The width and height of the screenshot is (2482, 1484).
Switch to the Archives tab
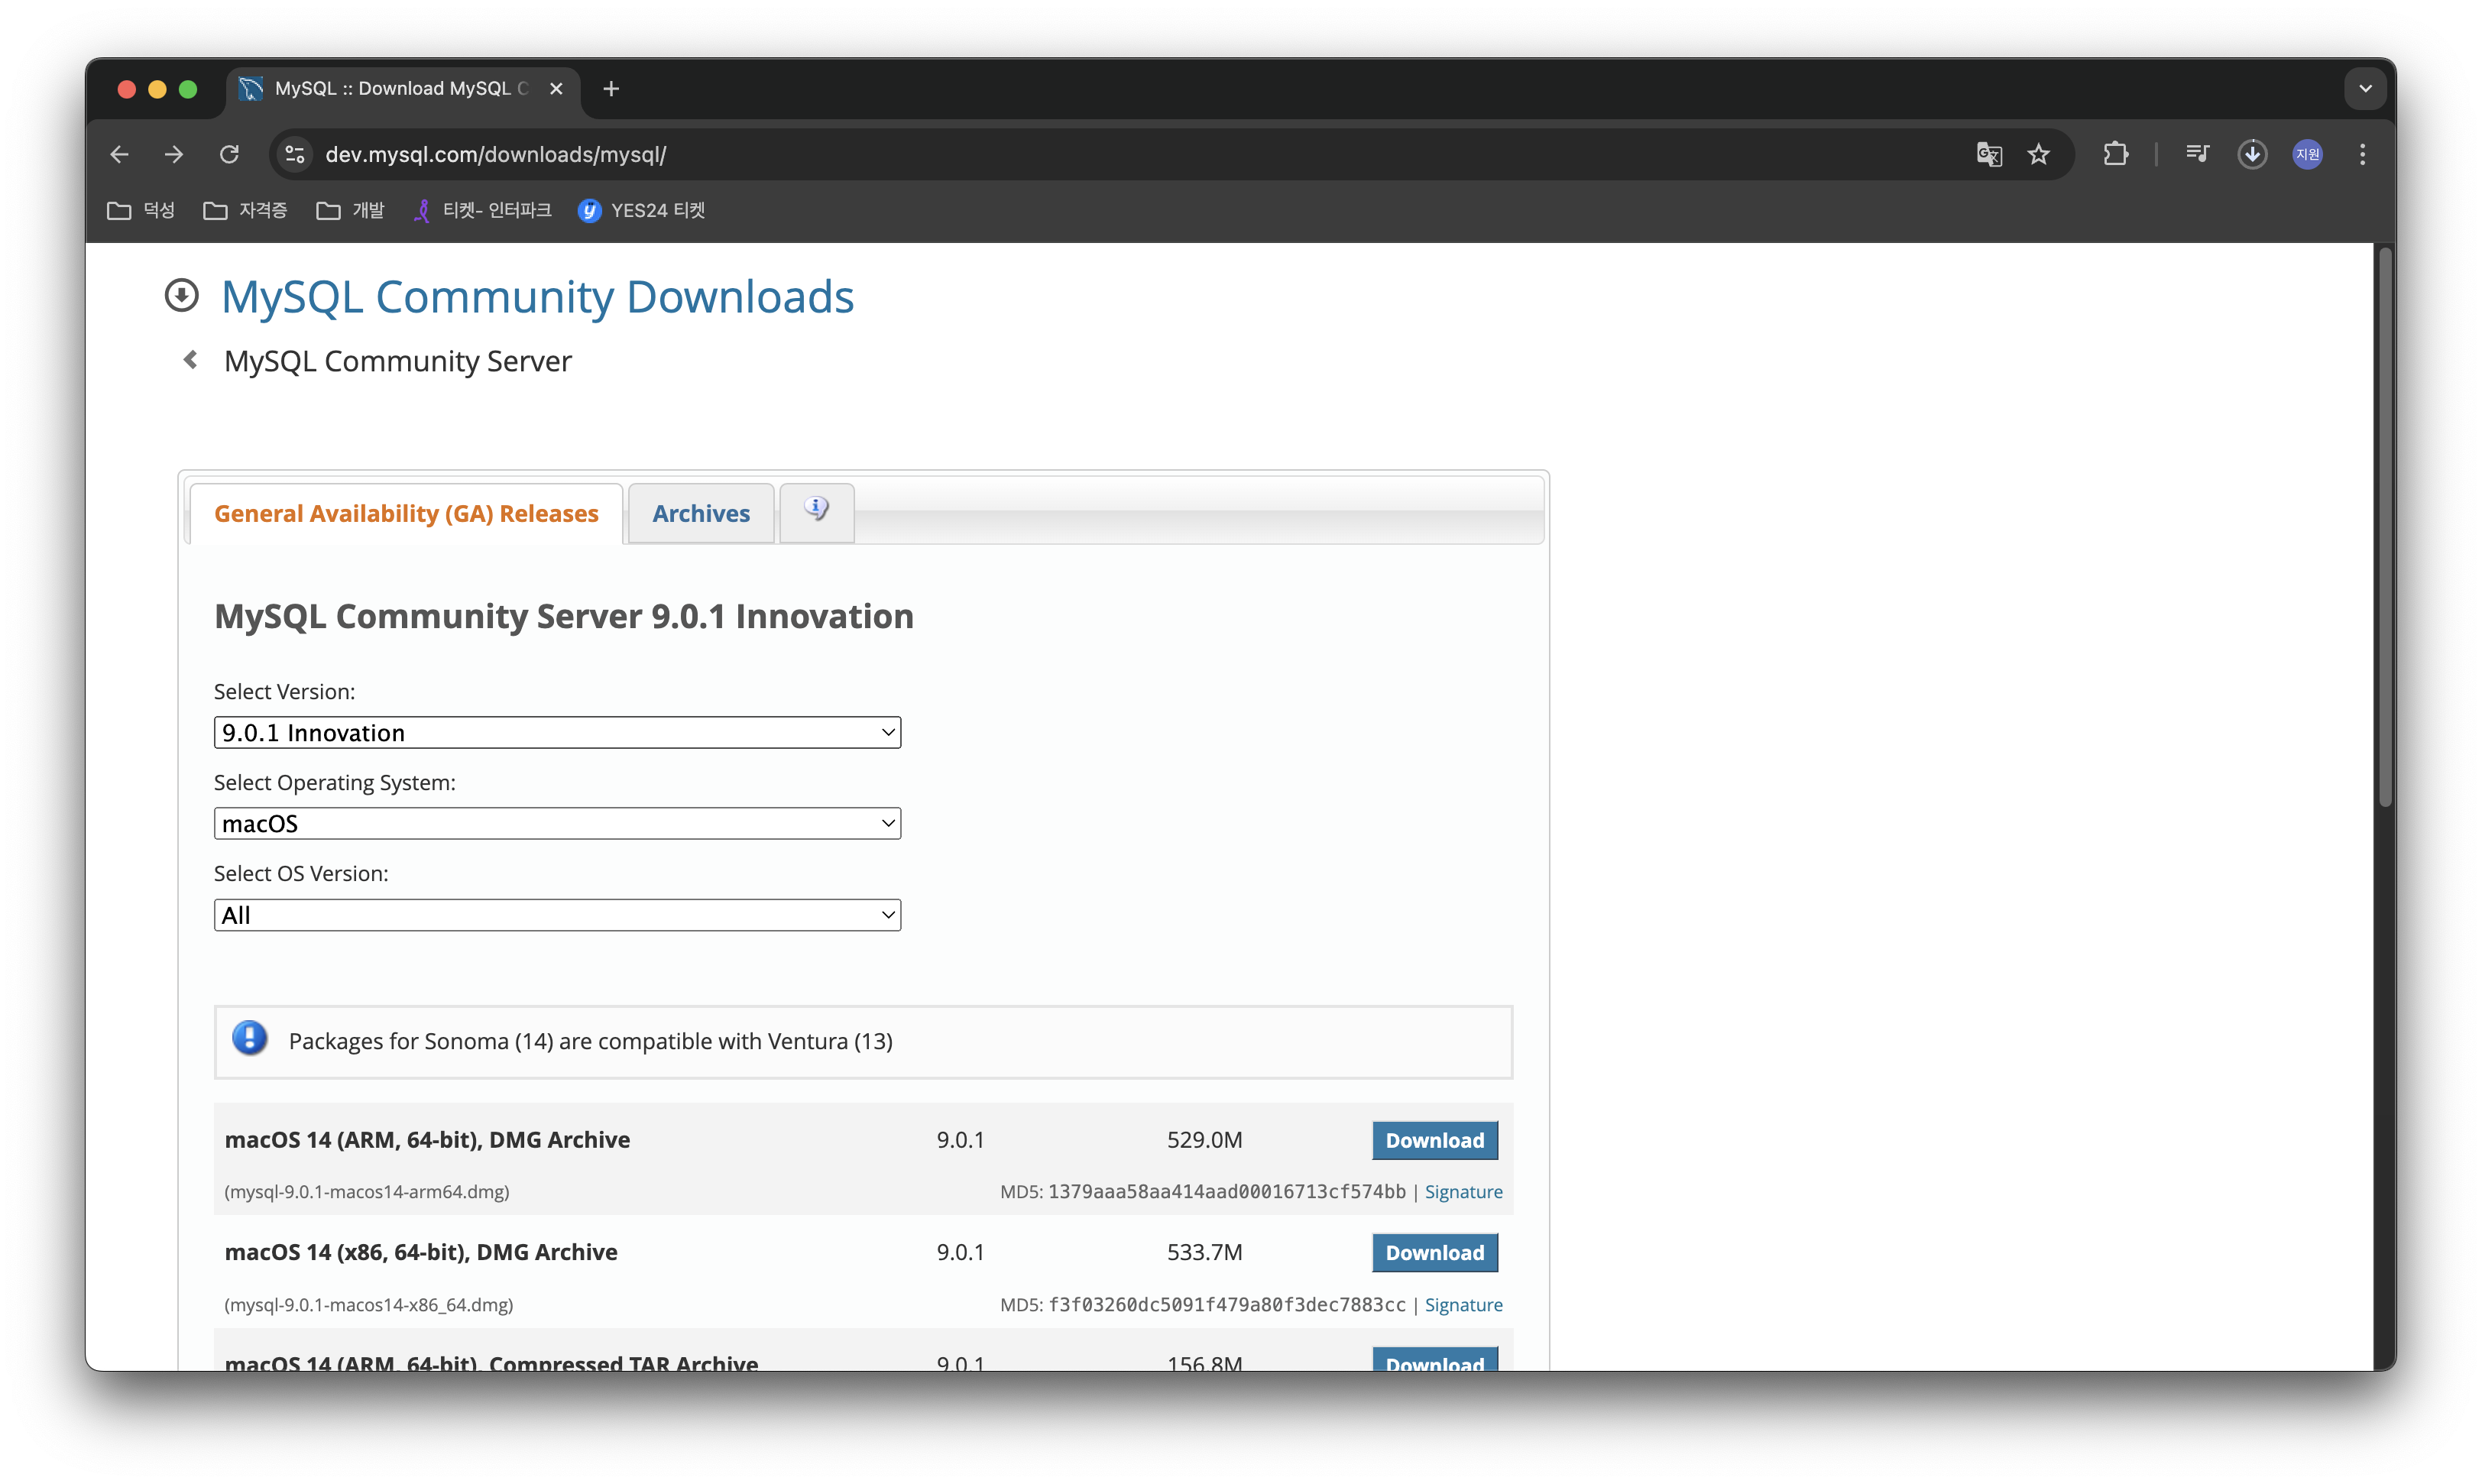(700, 514)
